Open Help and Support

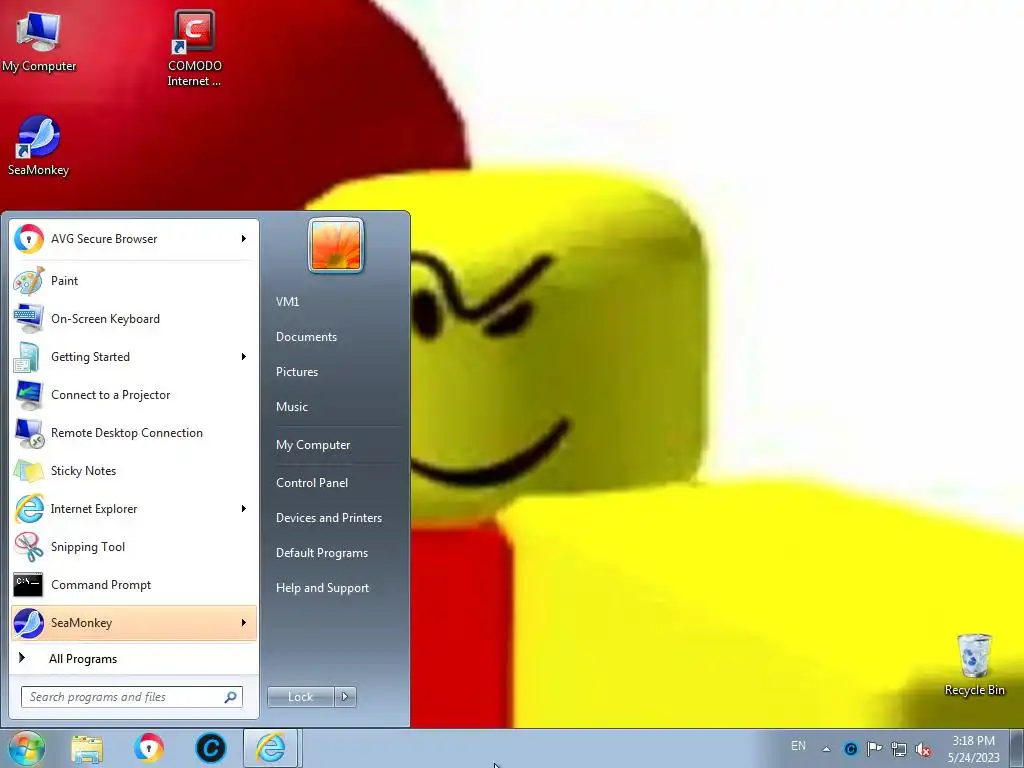322,588
